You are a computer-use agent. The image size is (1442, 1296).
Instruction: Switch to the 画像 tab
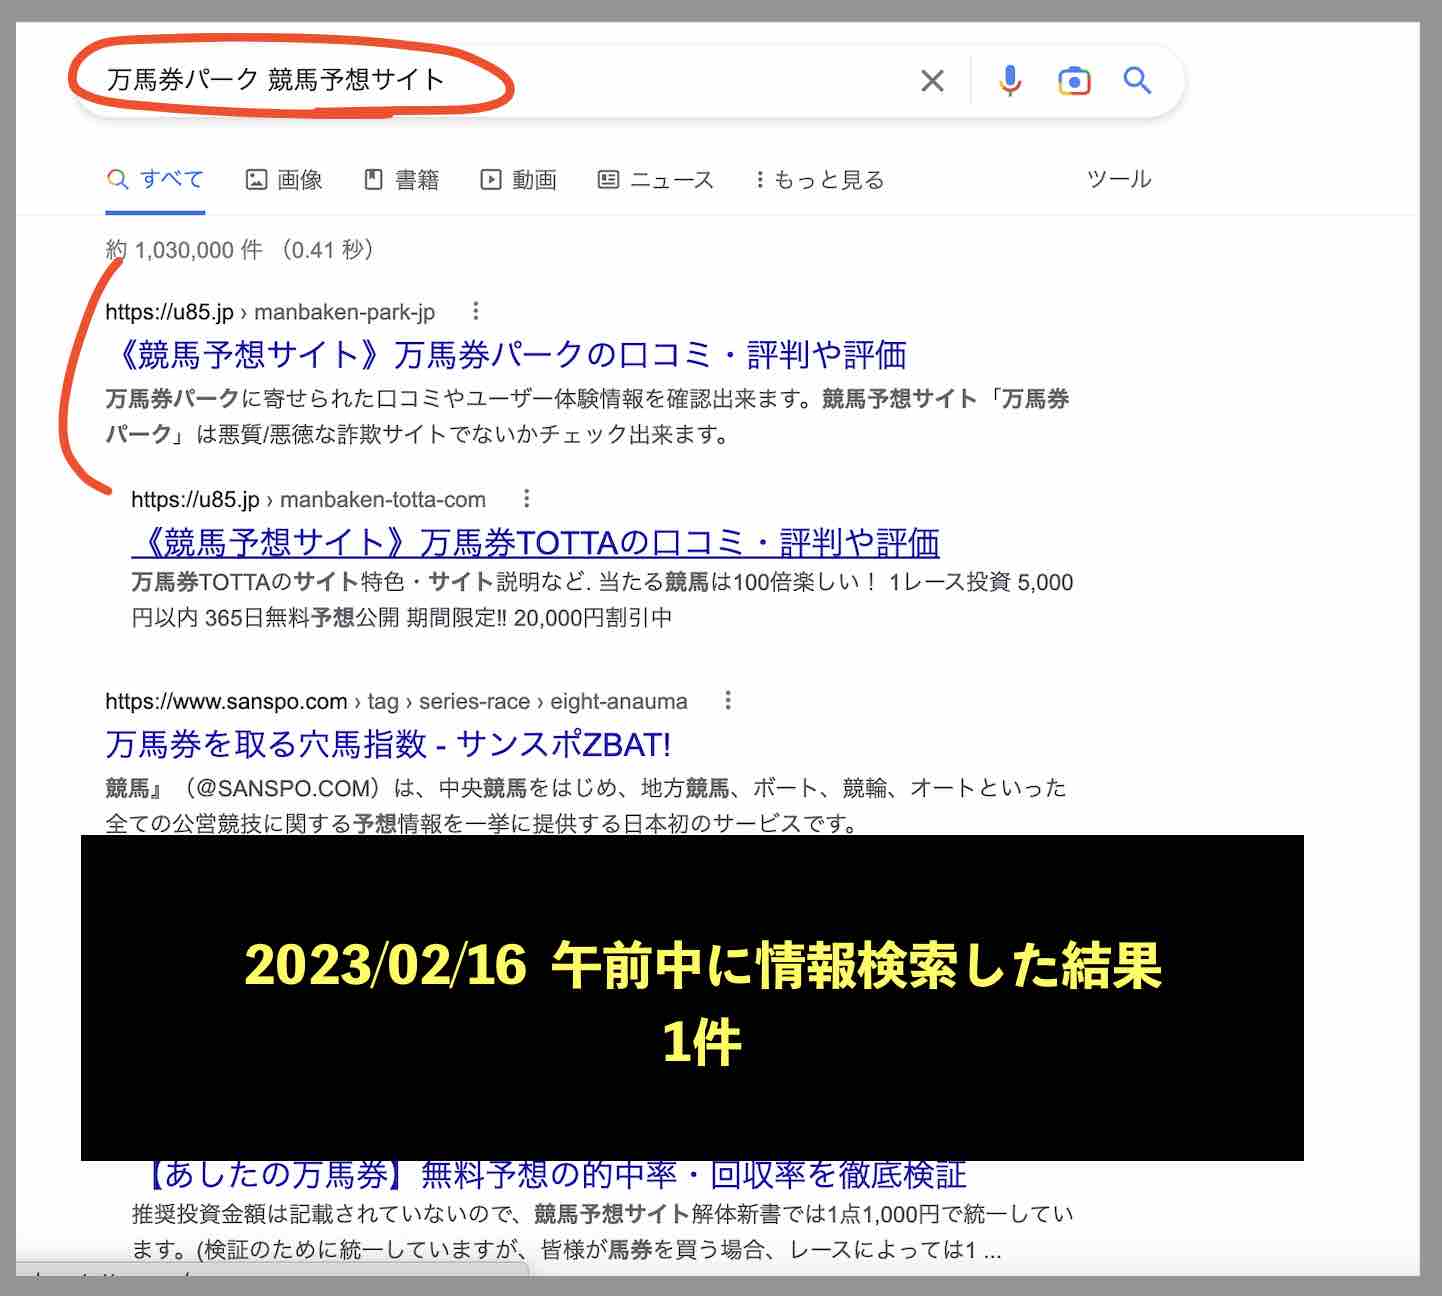pos(285,179)
